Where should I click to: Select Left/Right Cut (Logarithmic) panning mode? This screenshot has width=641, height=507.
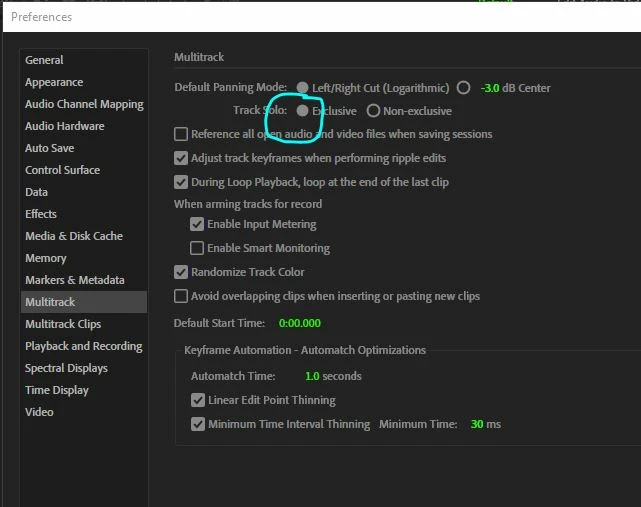coord(303,87)
